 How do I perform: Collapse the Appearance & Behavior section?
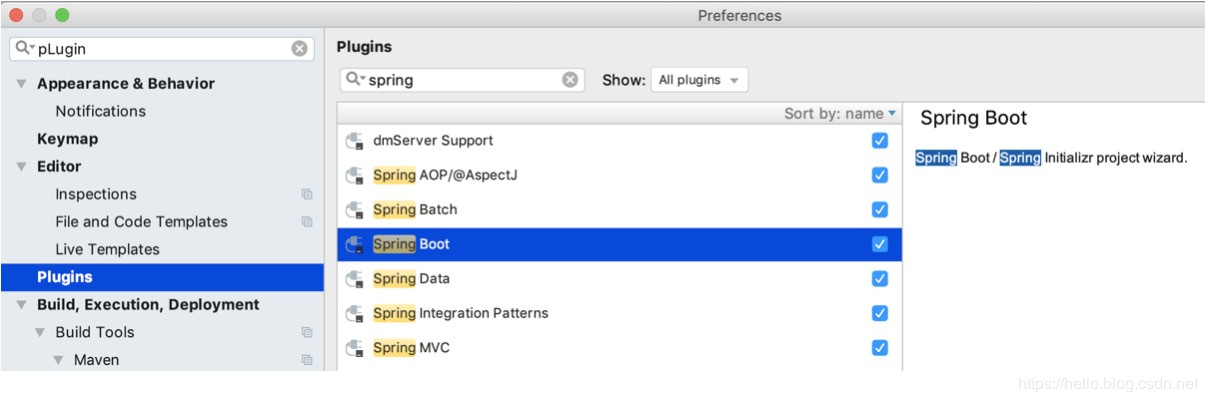[22, 84]
